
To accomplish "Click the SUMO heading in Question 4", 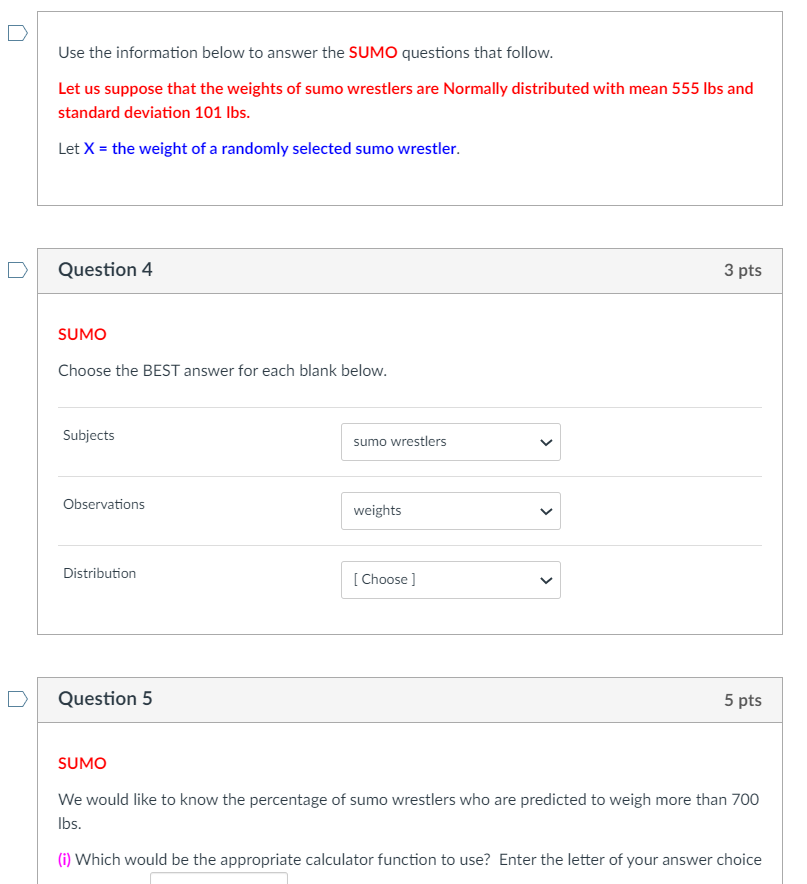I will pos(81,334).
